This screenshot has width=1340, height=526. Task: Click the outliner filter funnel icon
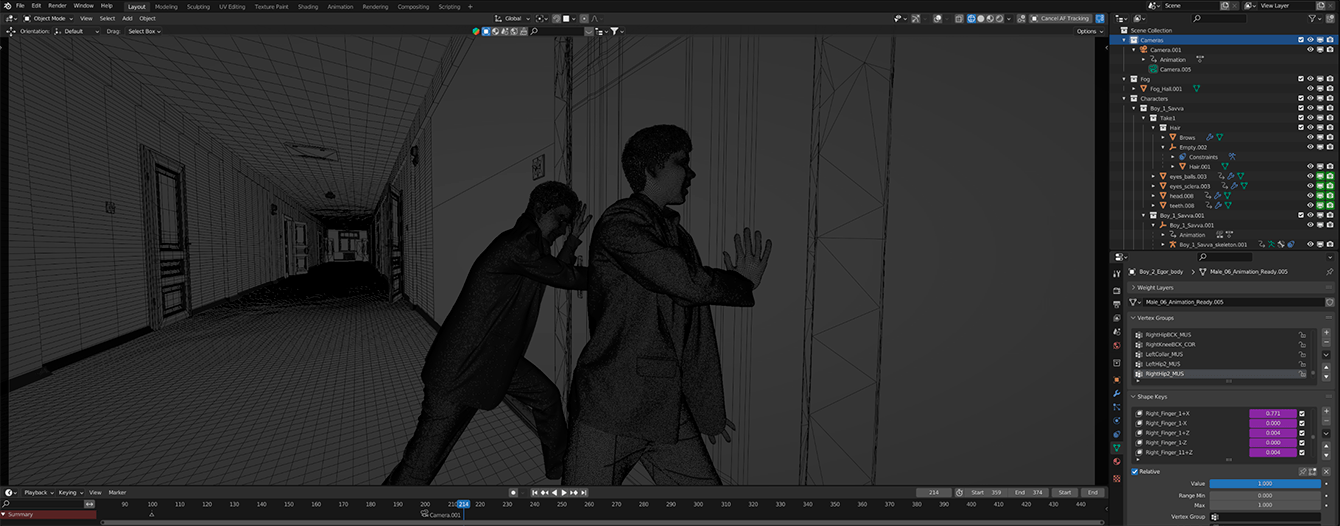pos(1311,18)
